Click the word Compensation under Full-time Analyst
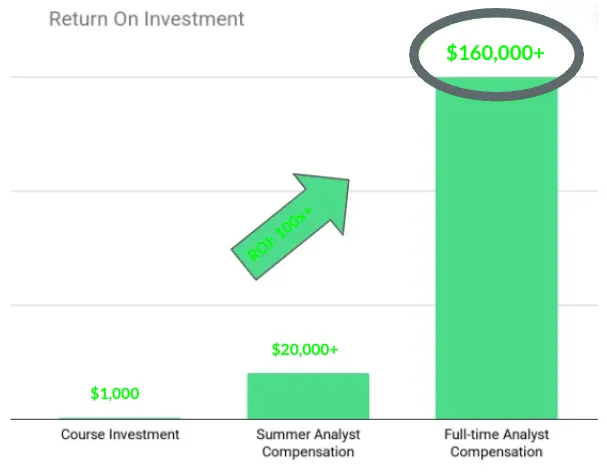Image resolution: width=607 pixels, height=474 pixels. [x=496, y=452]
